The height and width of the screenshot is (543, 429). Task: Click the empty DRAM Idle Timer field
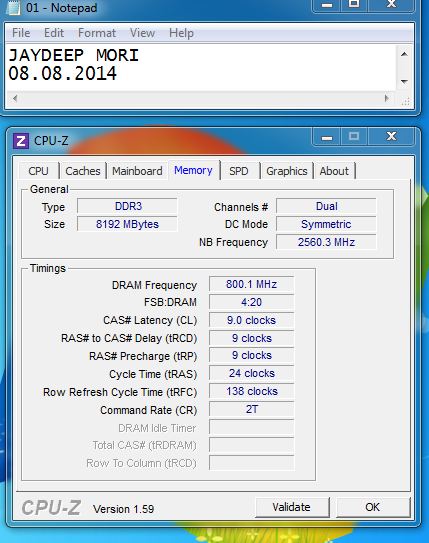point(251,427)
